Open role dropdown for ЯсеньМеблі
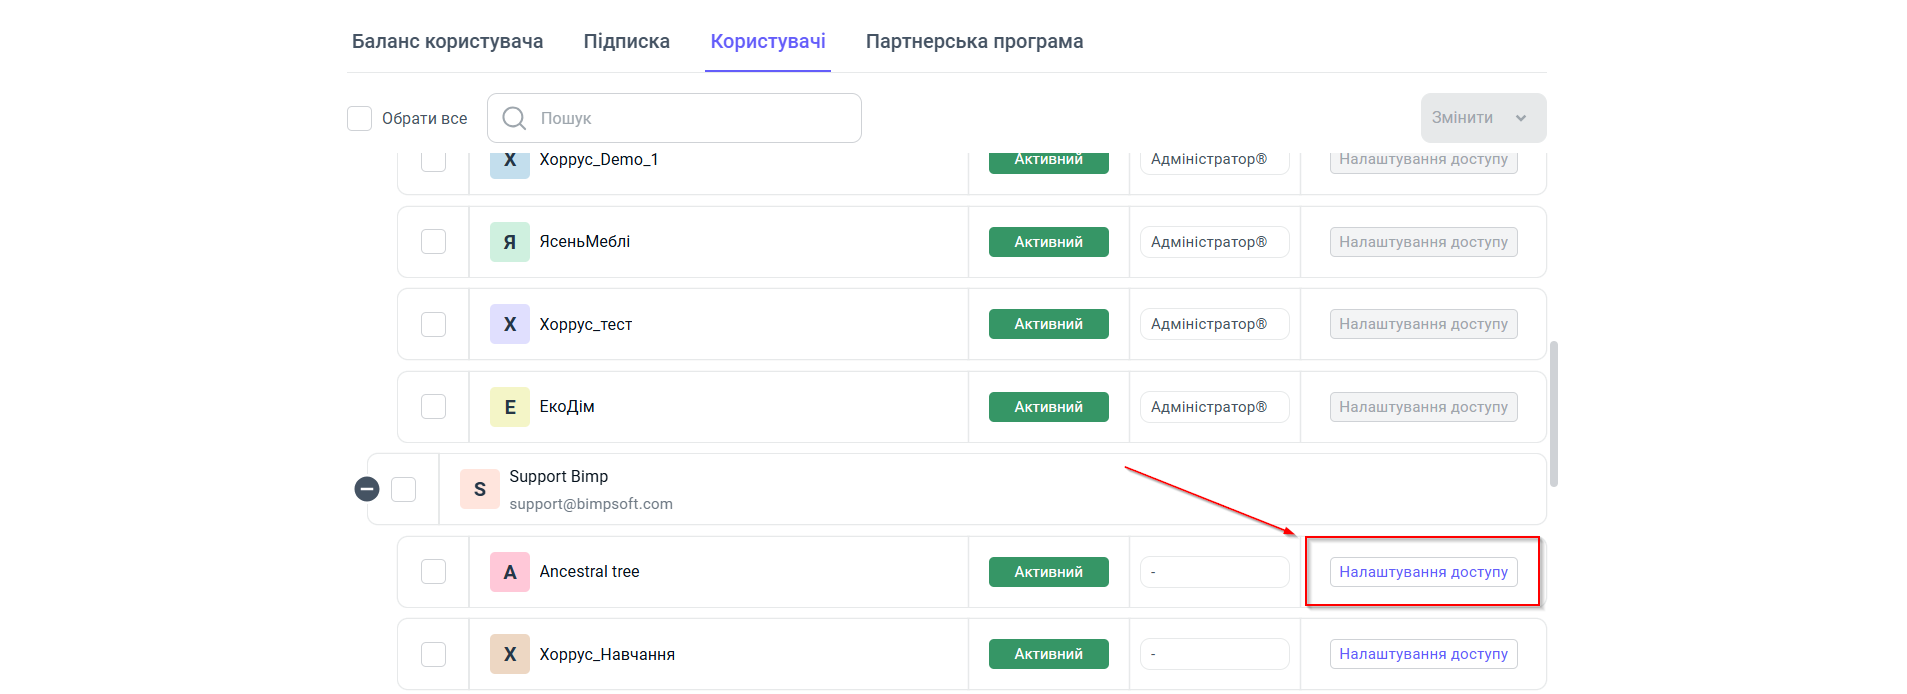Screen dimensions: 1907x694 1214,242
